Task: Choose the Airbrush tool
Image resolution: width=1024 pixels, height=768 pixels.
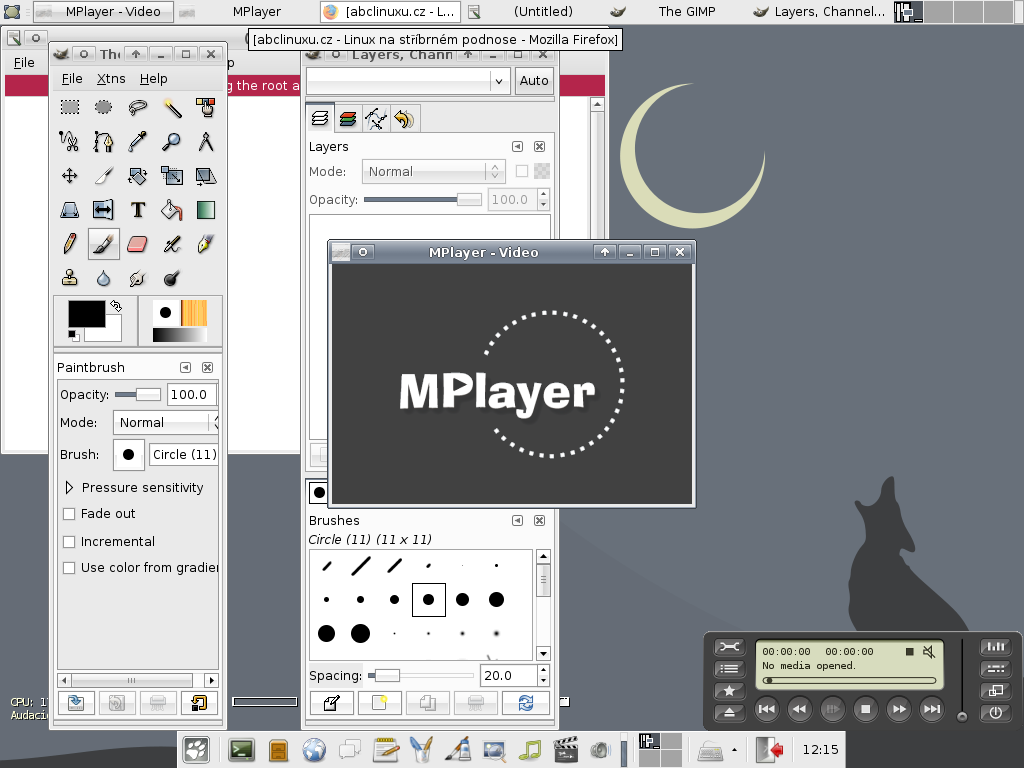Action: click(172, 244)
